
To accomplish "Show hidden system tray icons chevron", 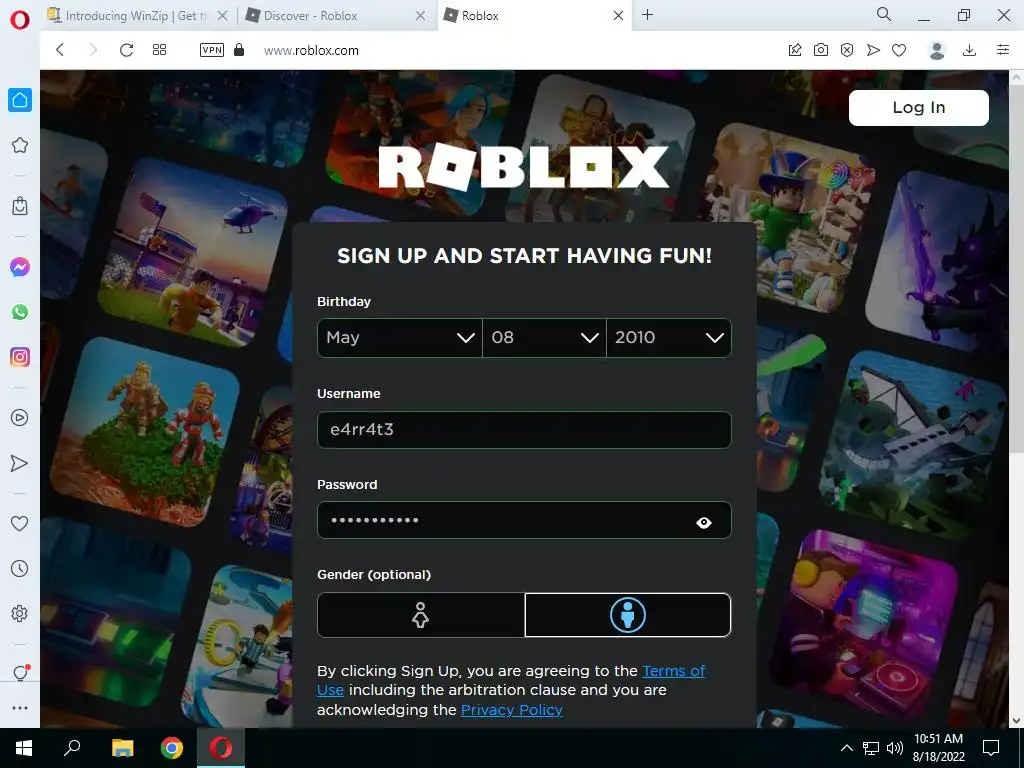I will pyautogui.click(x=846, y=748).
